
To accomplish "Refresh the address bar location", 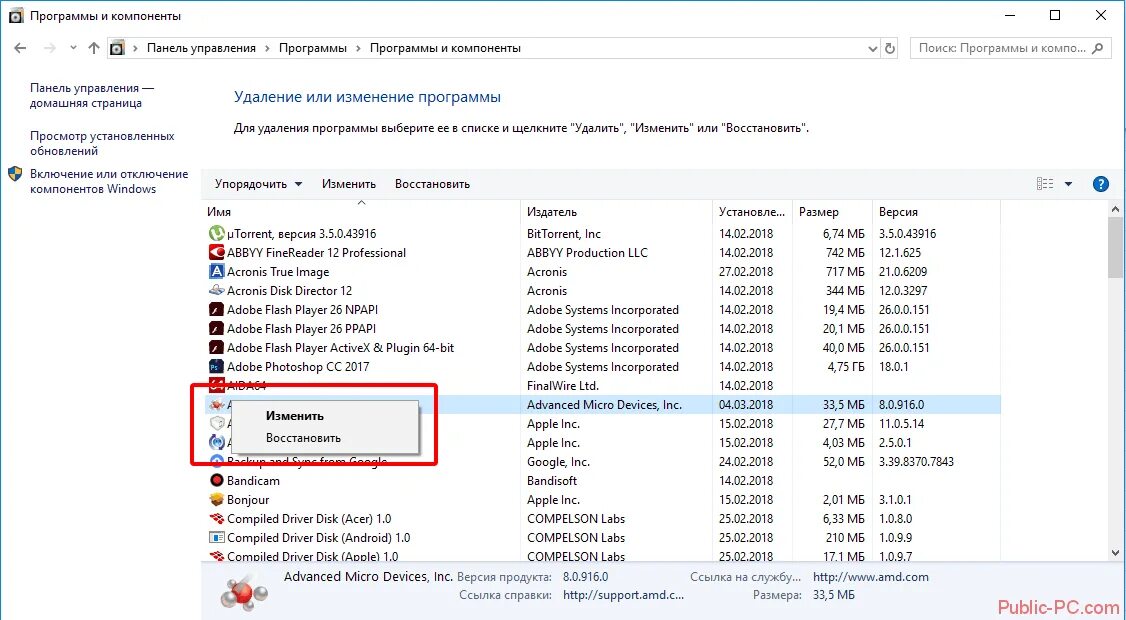I will (890, 49).
